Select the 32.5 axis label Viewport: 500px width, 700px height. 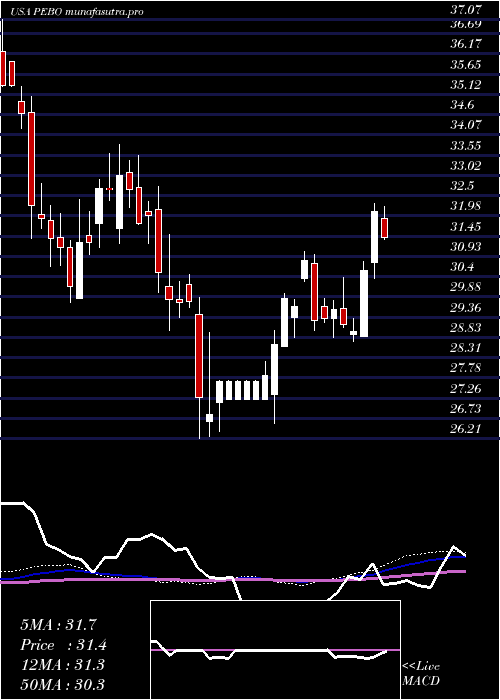(x=462, y=186)
